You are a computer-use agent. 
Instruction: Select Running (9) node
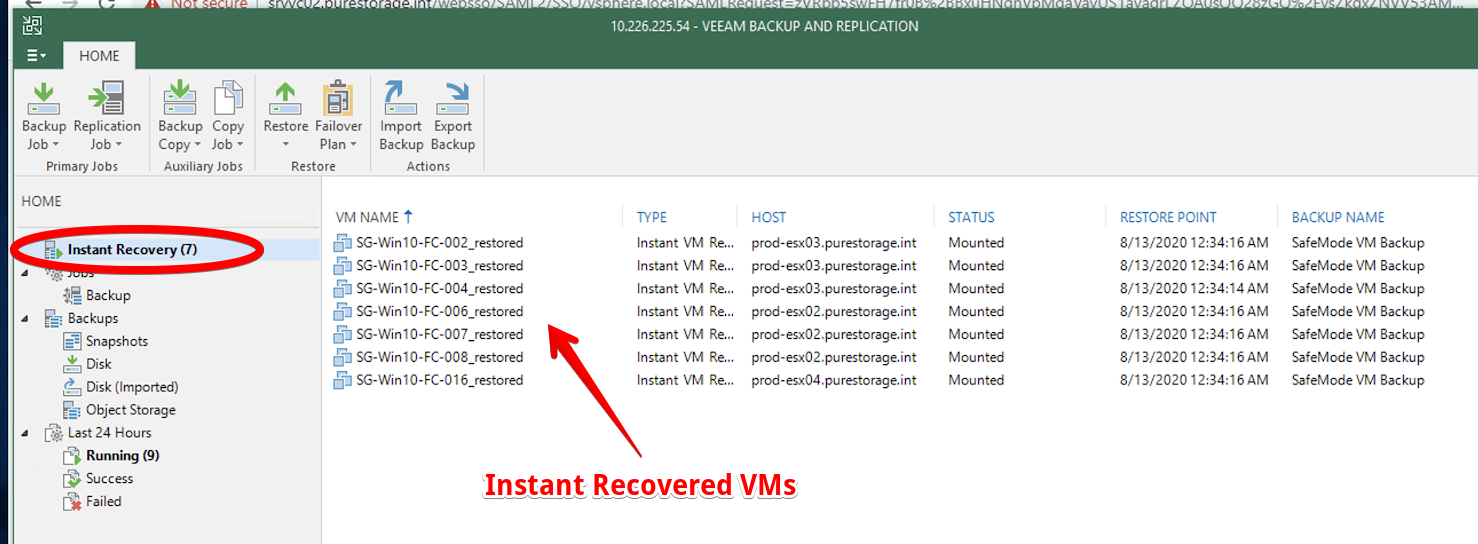[122, 456]
